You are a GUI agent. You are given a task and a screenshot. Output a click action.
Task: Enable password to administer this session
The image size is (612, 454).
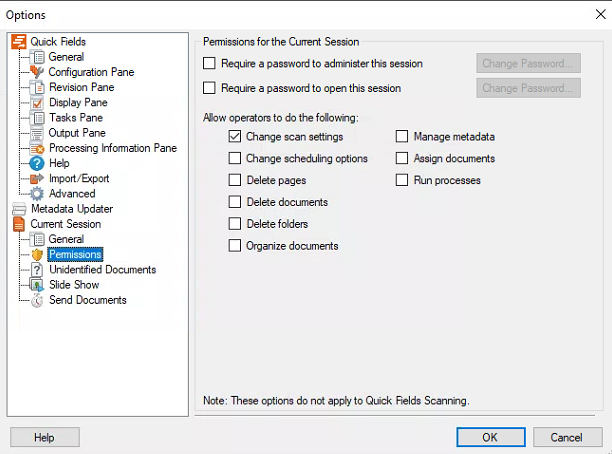click(x=209, y=63)
